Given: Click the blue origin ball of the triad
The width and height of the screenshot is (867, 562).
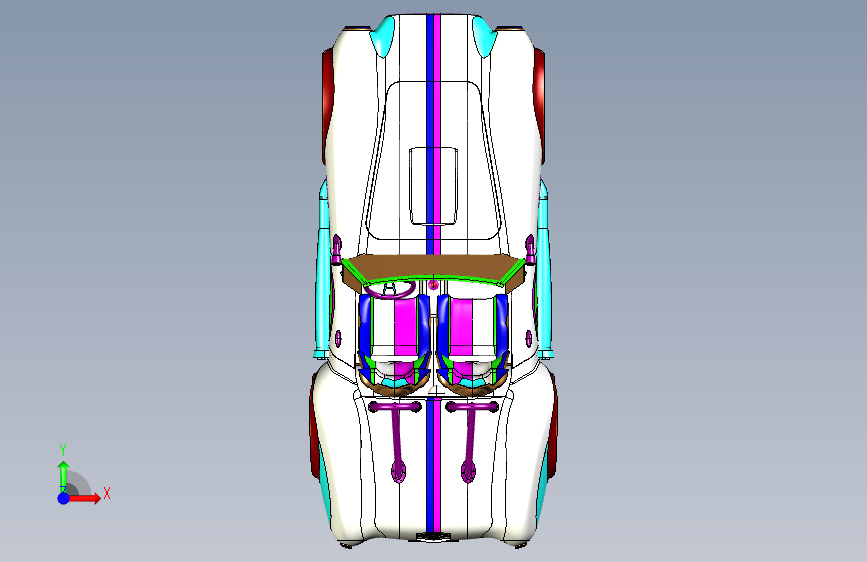Looking at the screenshot, I should [64, 498].
